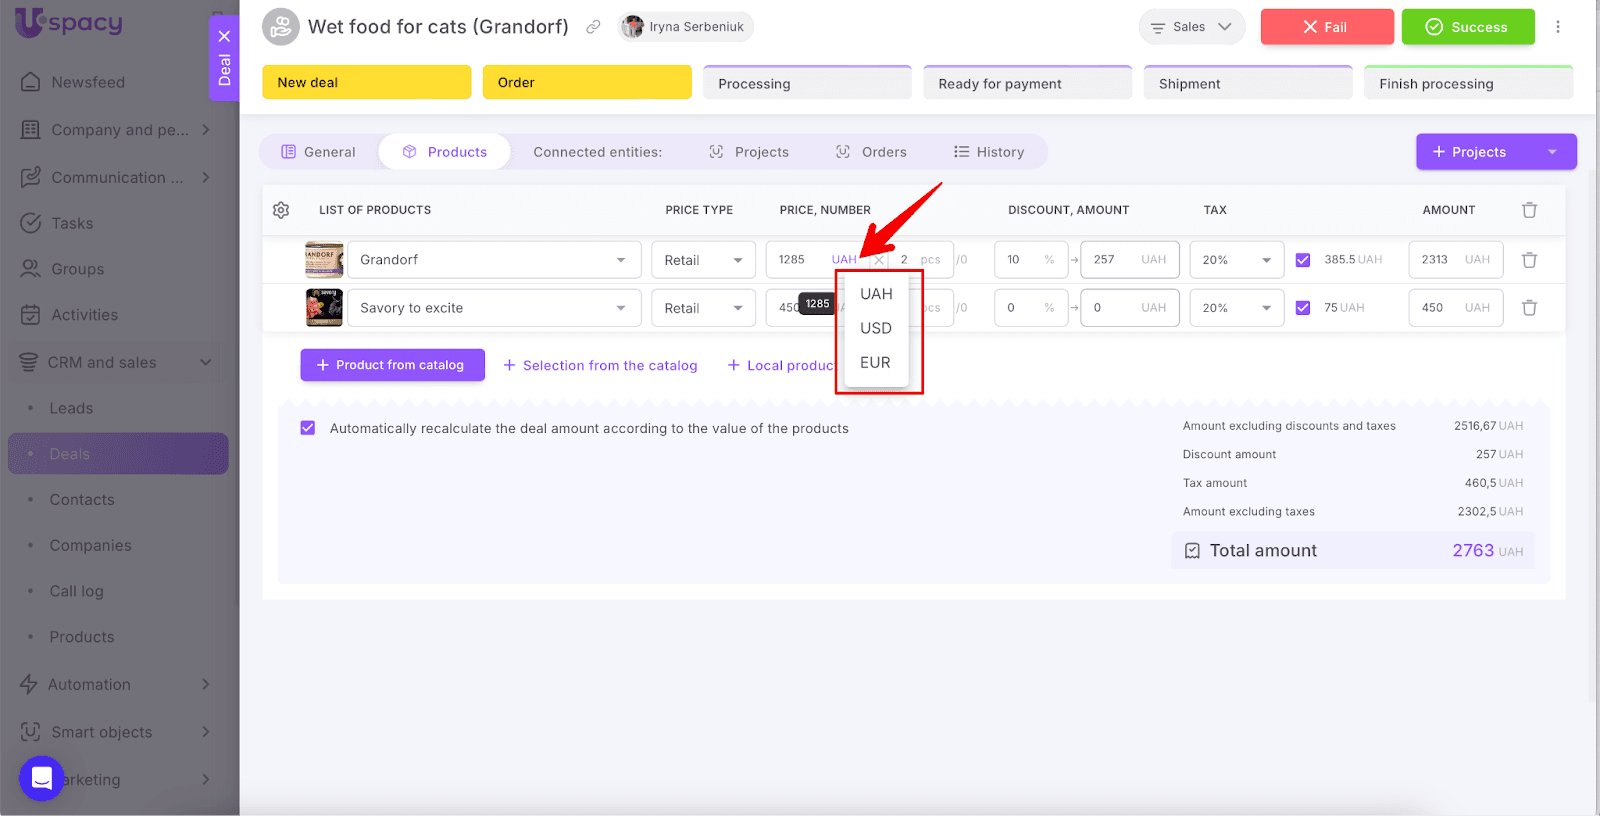Delete the Grandorf product row
Image resolution: width=1600 pixels, height=816 pixels.
point(1529,260)
